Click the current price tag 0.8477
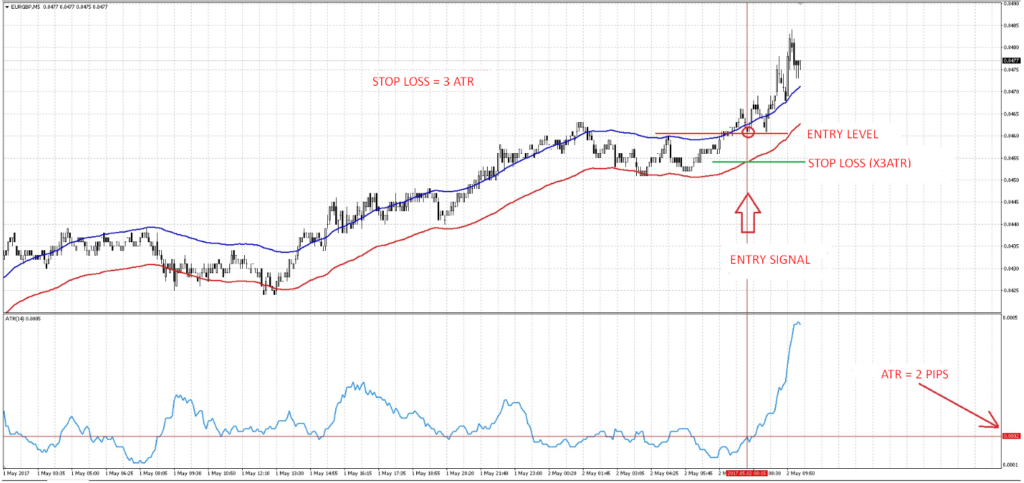Viewport: 1024px width, 483px height. 1010,61
